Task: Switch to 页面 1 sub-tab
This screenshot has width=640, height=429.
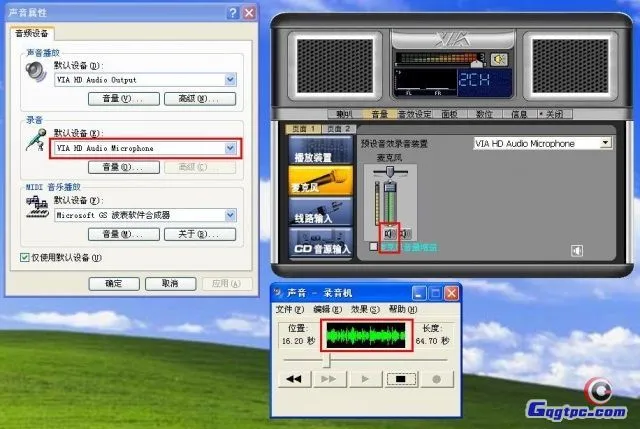Action: click(303, 129)
